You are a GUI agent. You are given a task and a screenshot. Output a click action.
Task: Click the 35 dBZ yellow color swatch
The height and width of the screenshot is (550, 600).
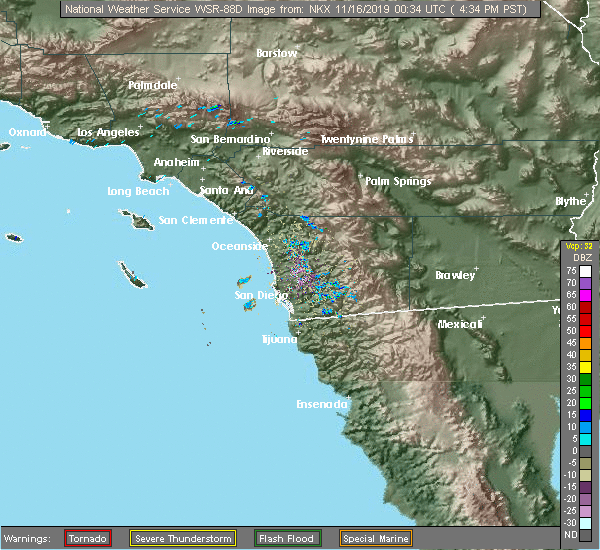tap(585, 367)
